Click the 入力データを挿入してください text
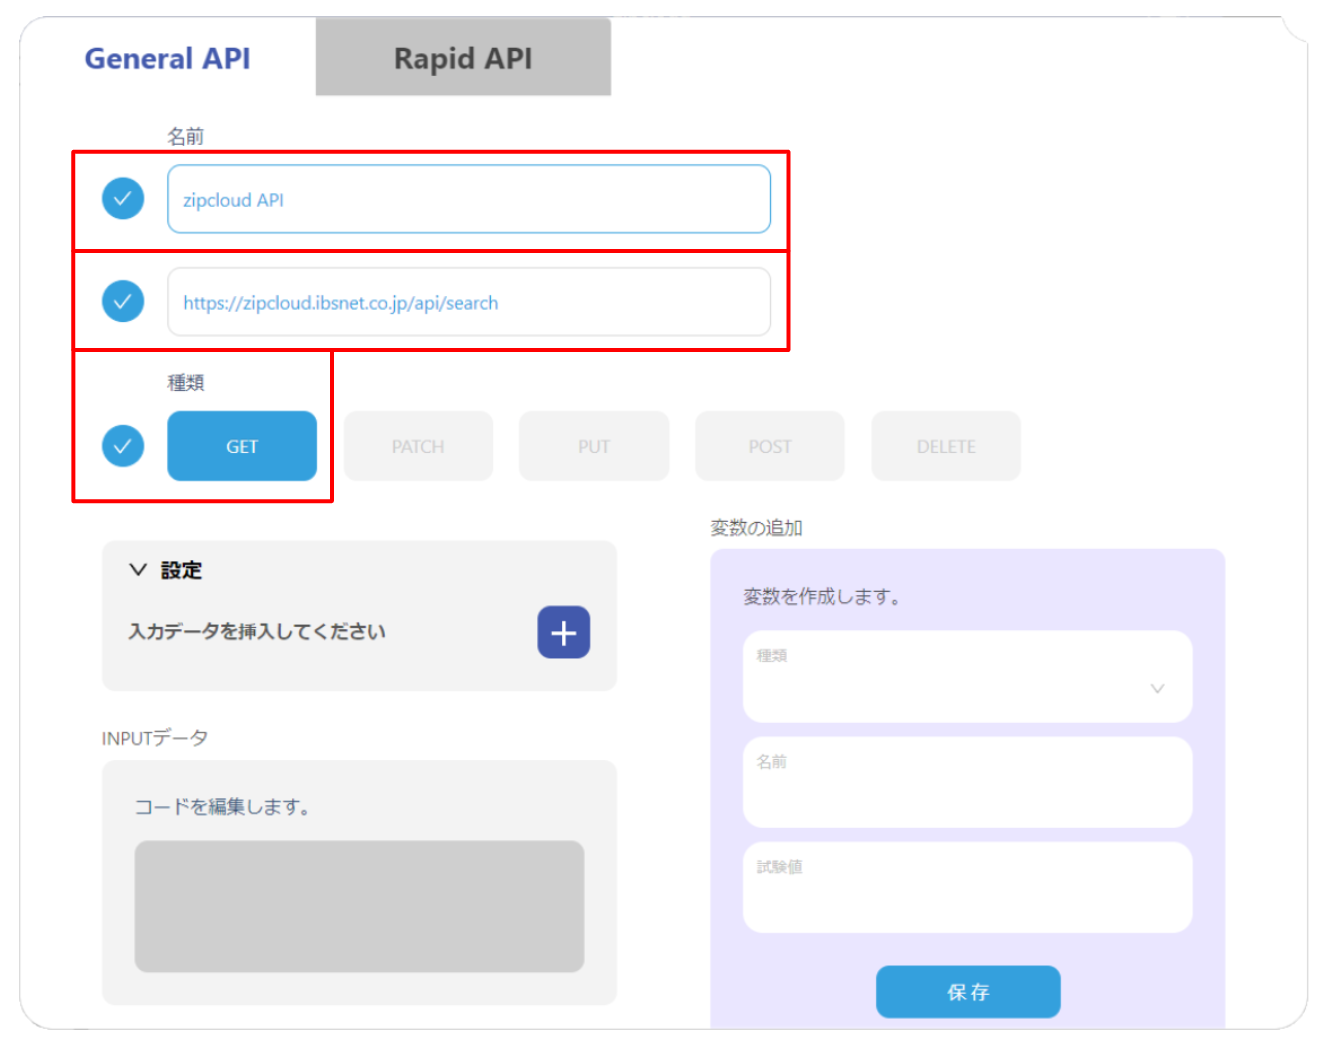This screenshot has height=1040, width=1321. coord(257,631)
